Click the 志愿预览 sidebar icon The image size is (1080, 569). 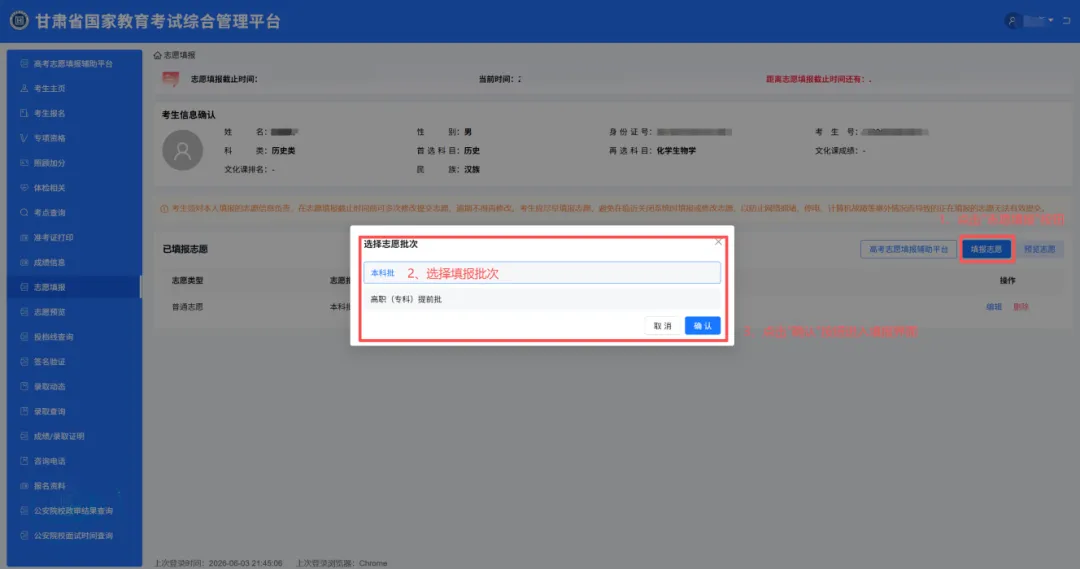tap(24, 311)
